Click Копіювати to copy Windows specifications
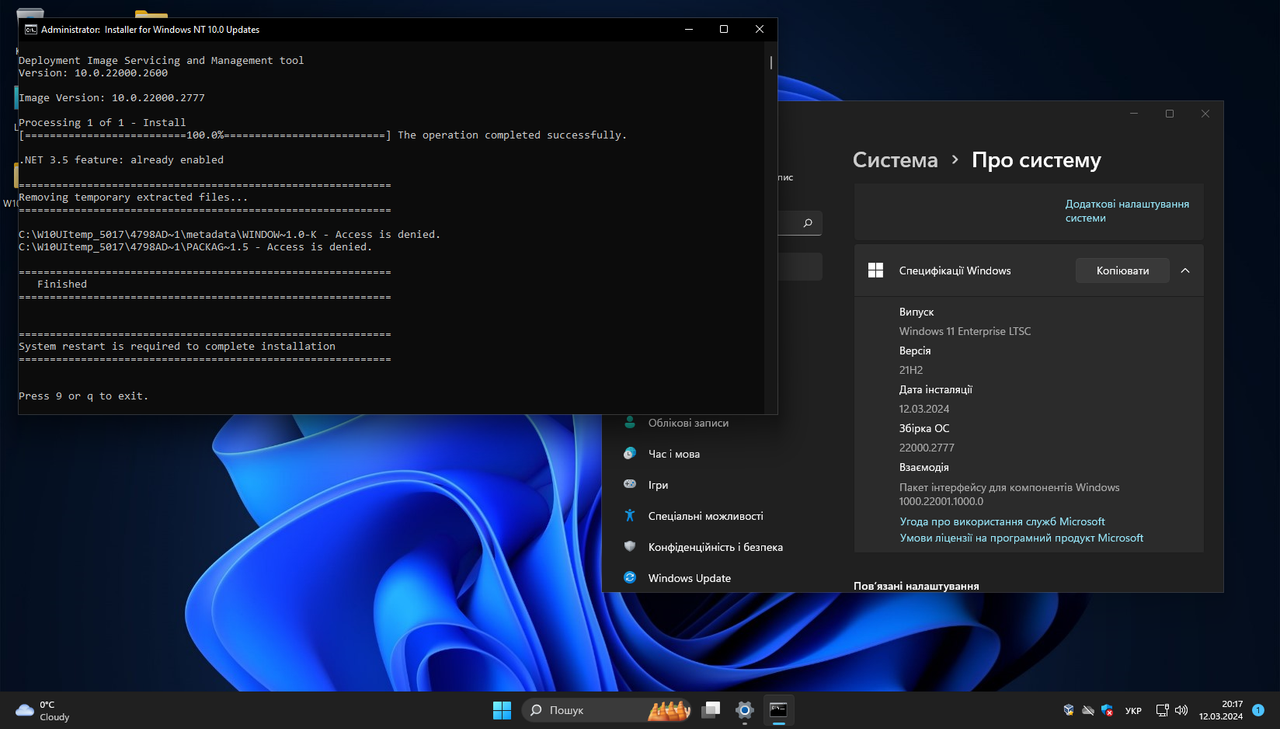Viewport: 1280px width, 729px height. click(x=1122, y=270)
